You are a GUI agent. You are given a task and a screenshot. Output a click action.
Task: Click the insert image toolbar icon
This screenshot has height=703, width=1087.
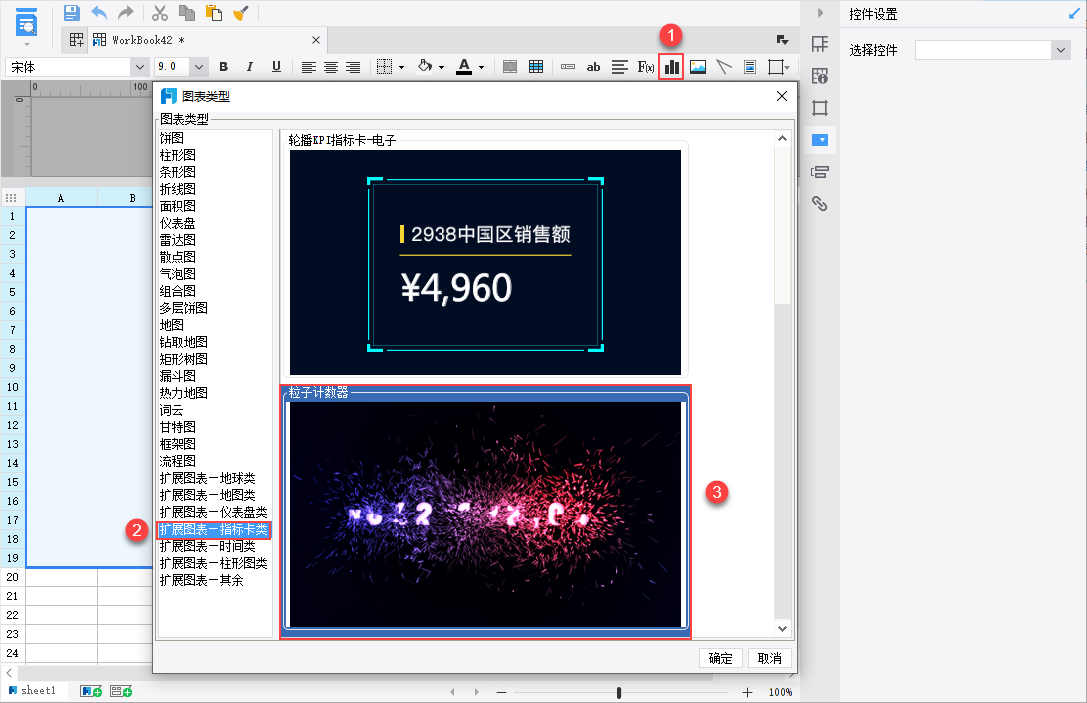point(698,67)
